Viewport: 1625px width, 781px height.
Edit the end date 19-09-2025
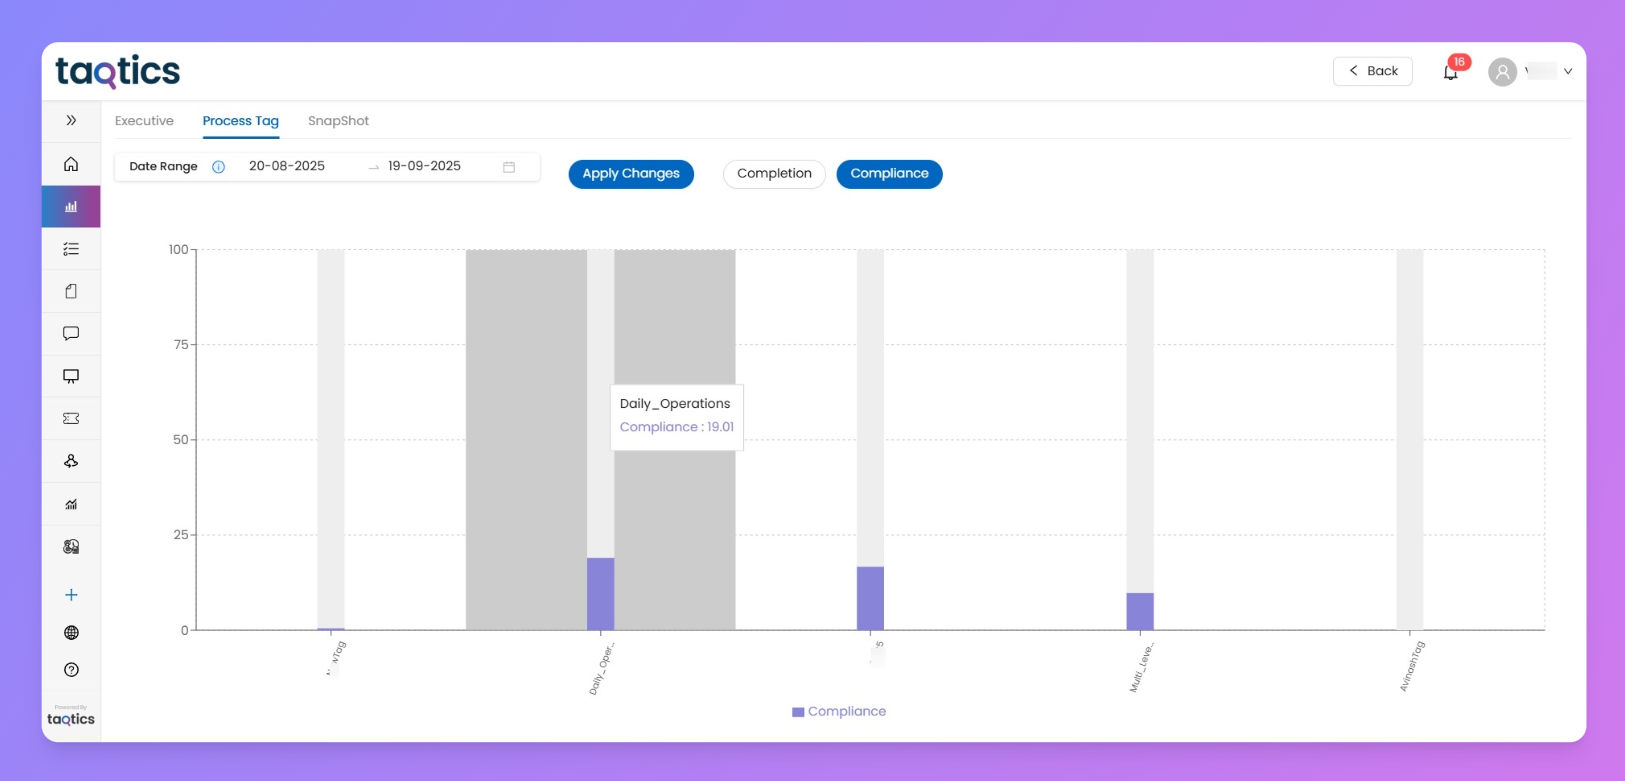pyautogui.click(x=424, y=166)
